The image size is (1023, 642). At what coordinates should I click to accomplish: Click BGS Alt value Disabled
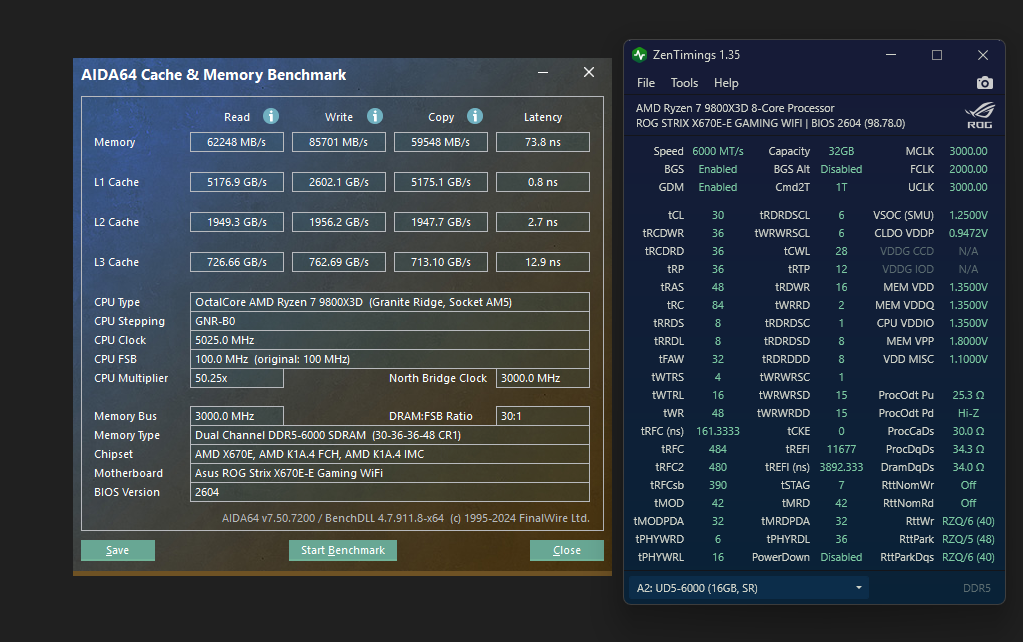[x=841, y=169]
